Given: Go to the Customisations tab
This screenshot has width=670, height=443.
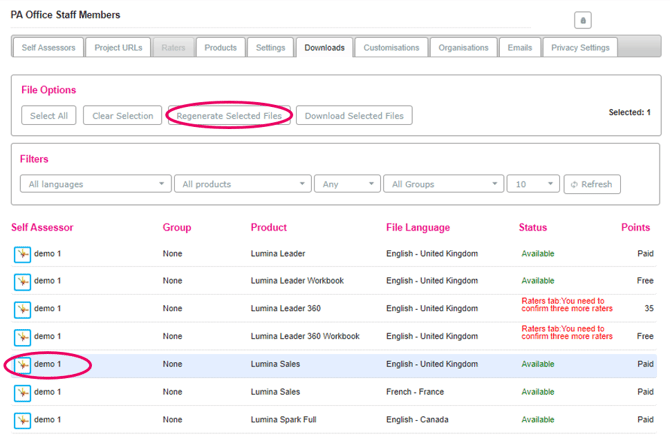Looking at the screenshot, I should pos(391,47).
